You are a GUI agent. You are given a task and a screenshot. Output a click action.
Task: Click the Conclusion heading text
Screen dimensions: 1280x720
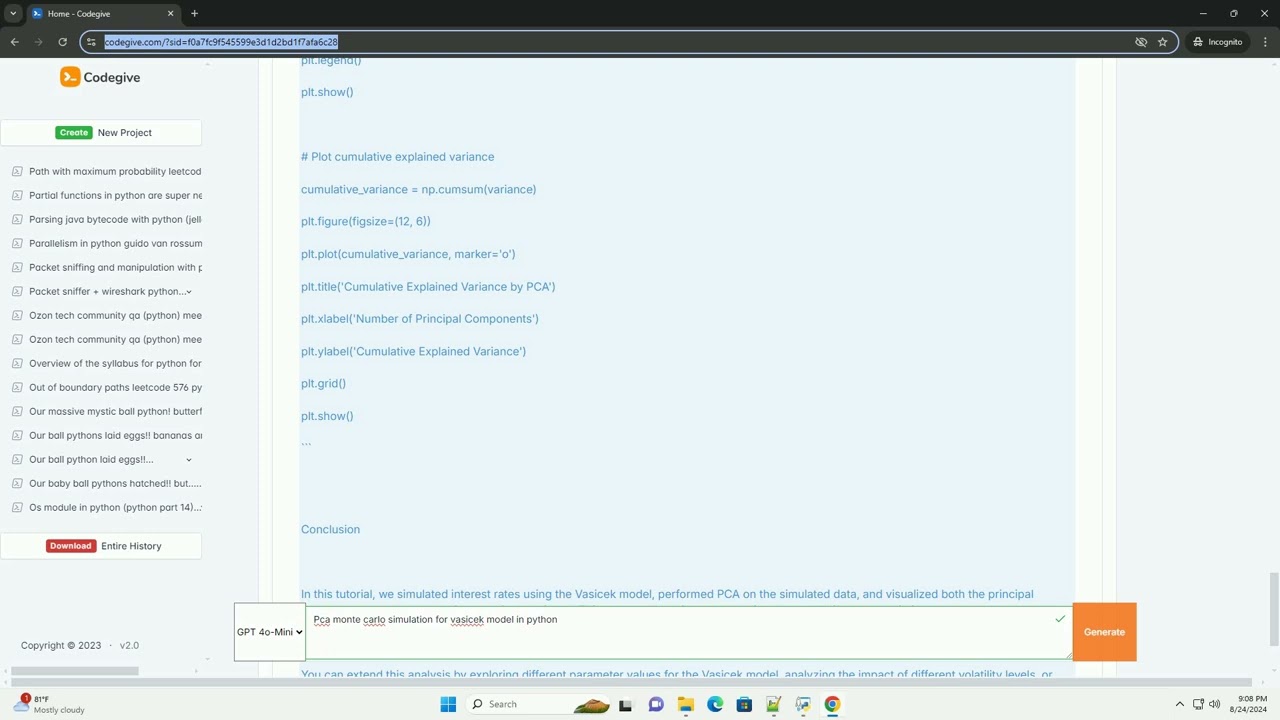point(330,529)
